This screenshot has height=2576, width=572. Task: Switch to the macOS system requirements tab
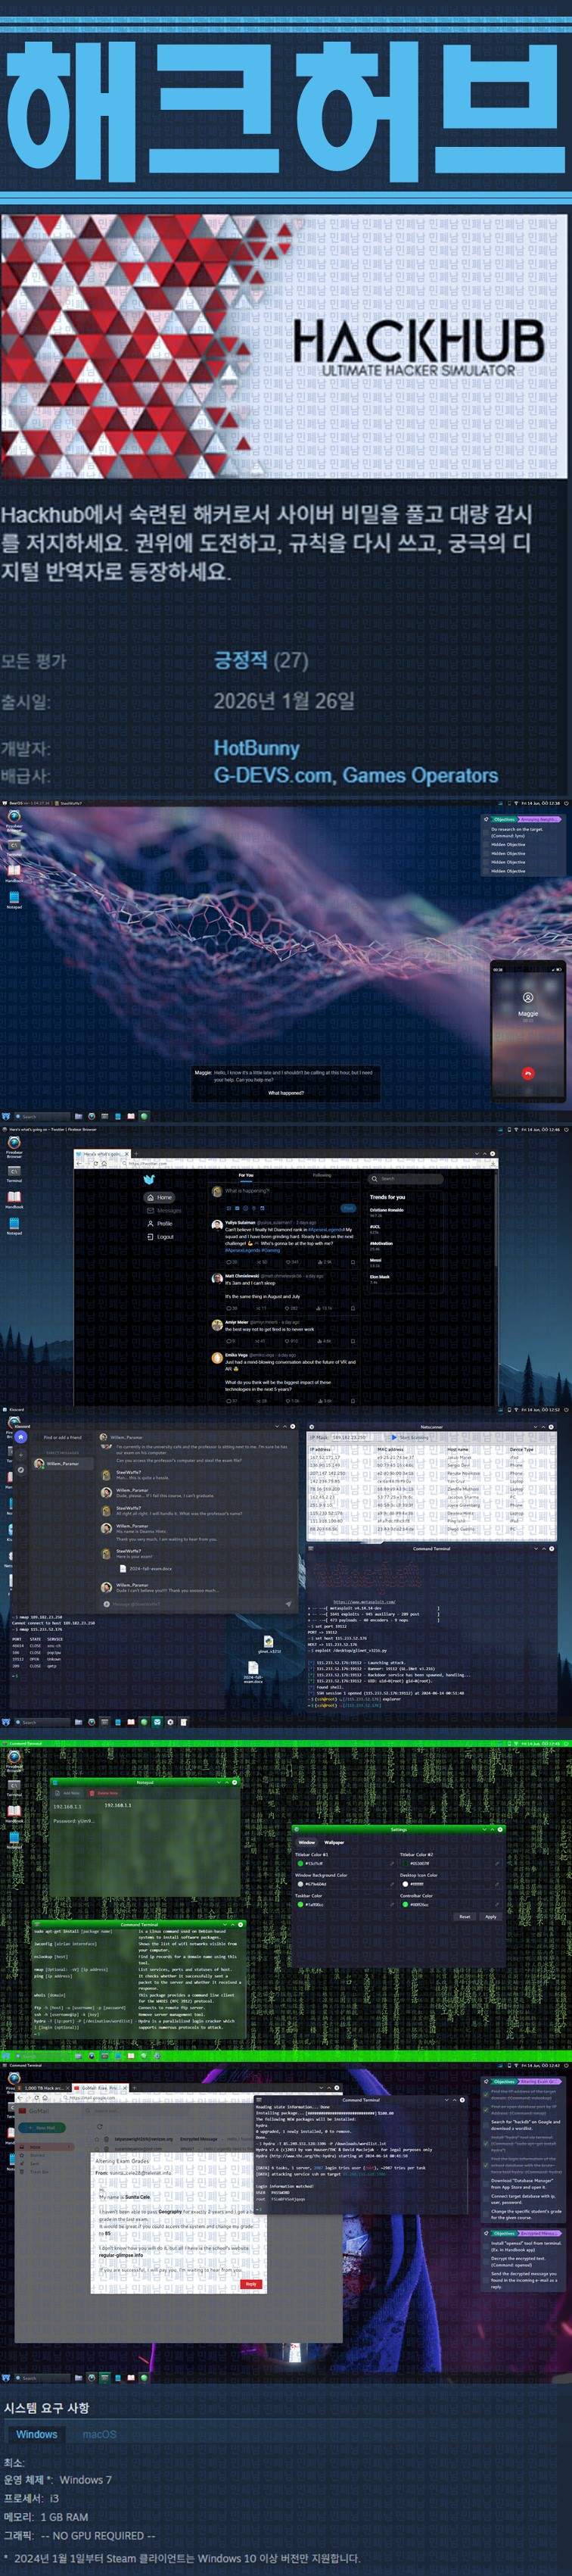(x=99, y=2434)
